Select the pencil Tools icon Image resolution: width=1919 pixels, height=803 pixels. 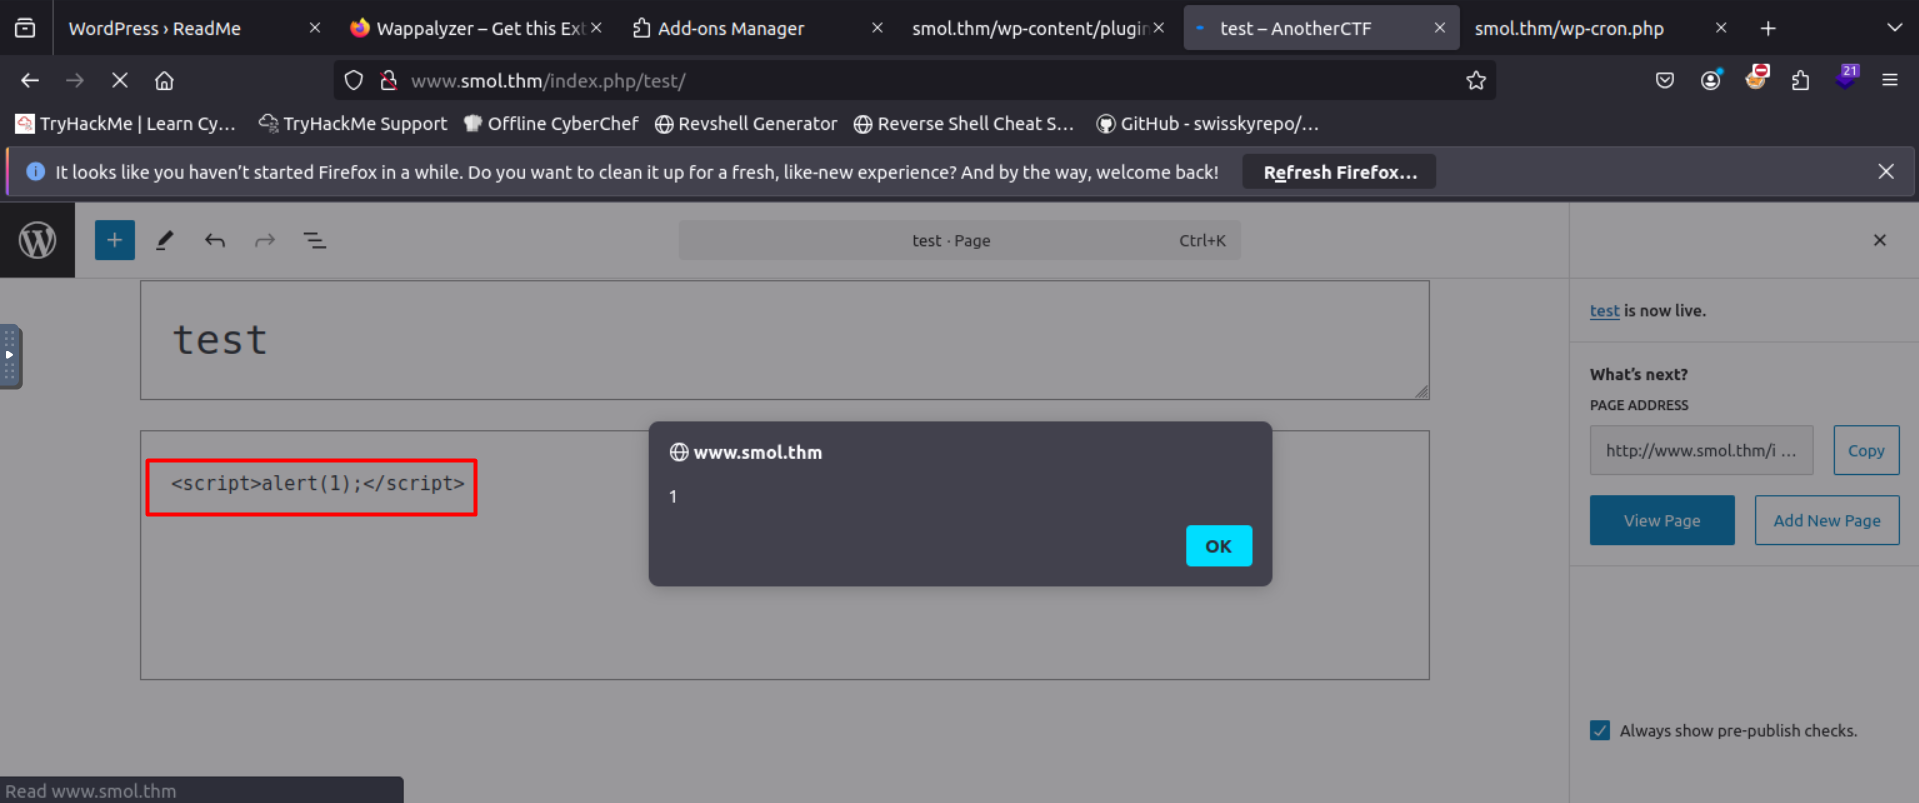[x=165, y=240]
